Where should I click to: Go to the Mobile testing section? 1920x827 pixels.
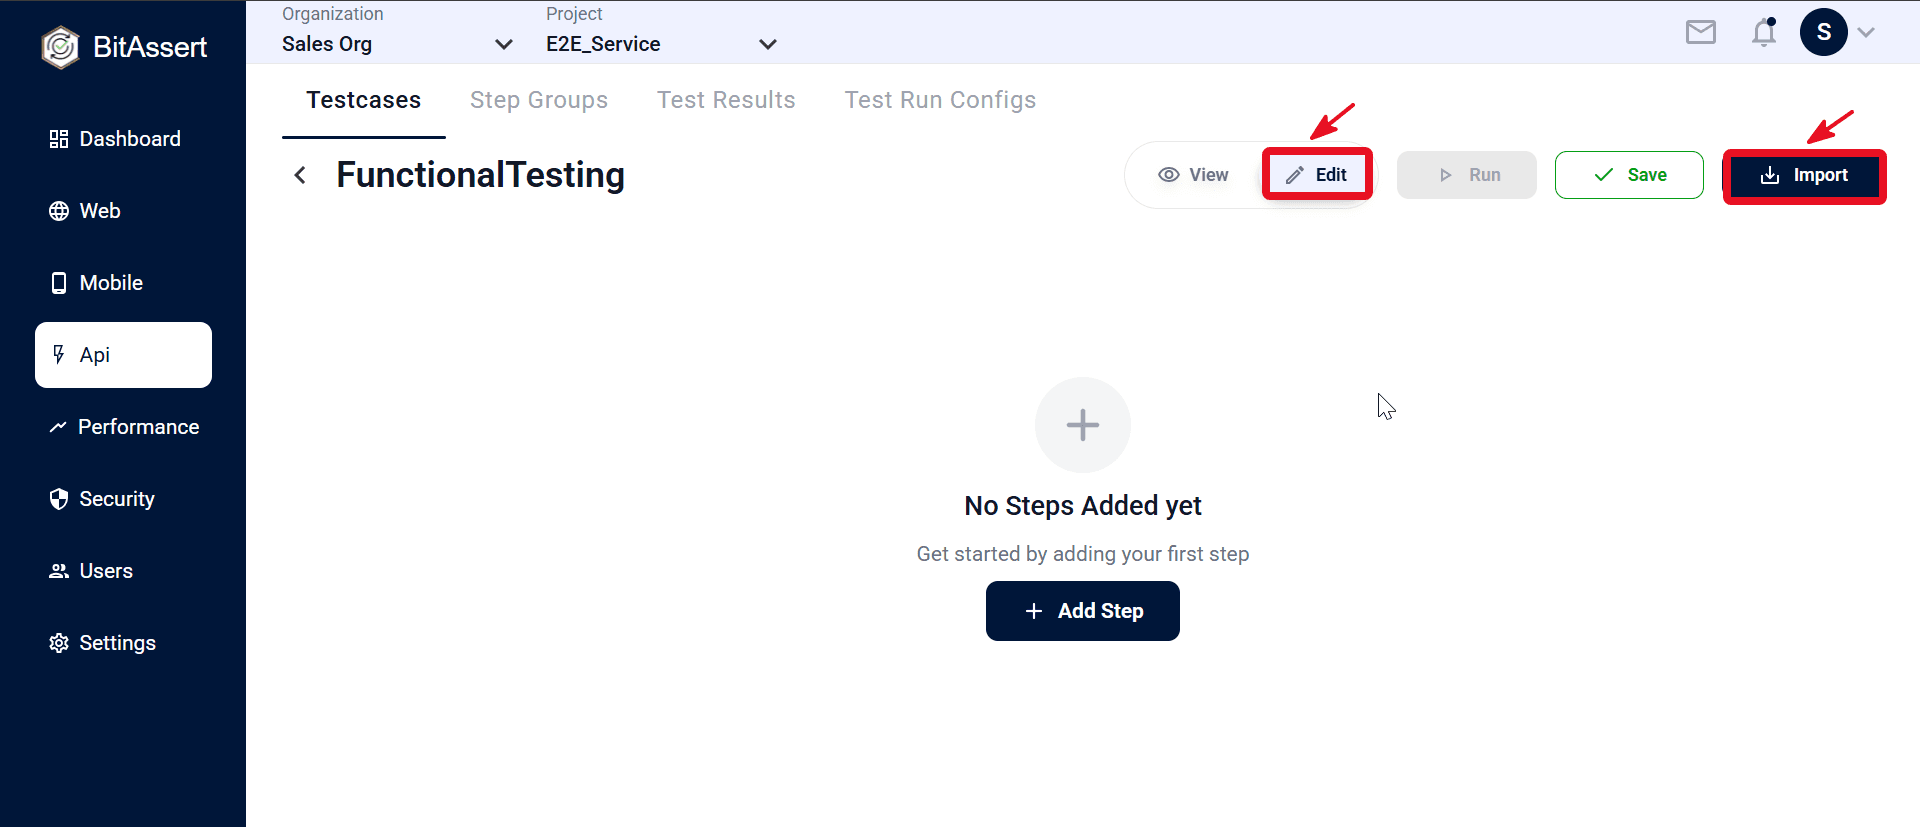(96, 283)
